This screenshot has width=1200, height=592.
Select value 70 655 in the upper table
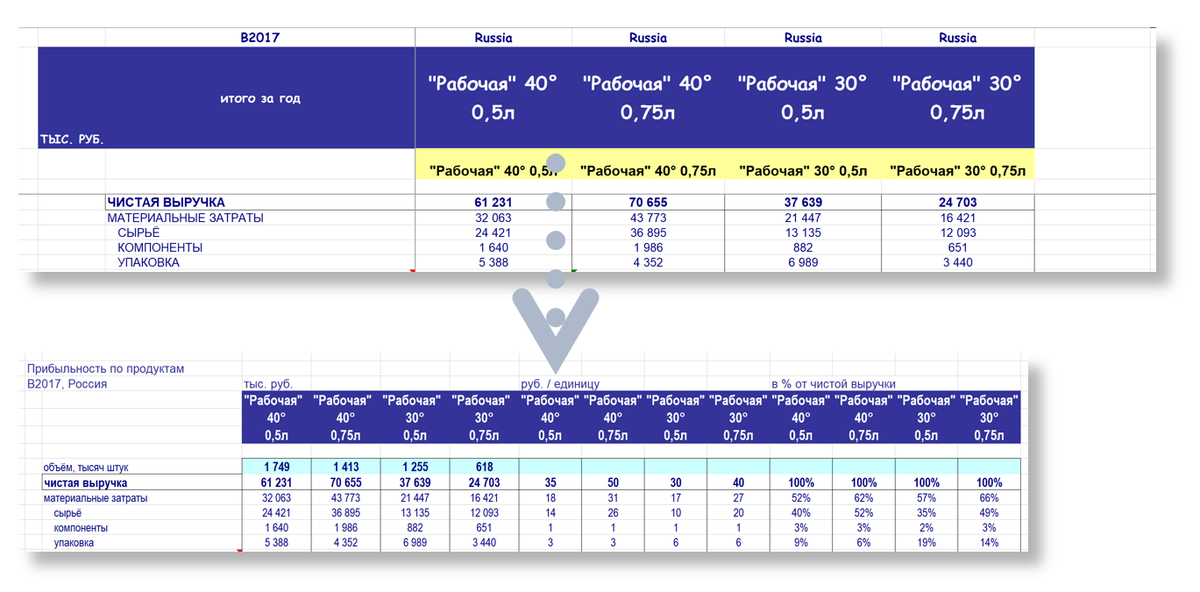coord(649,203)
